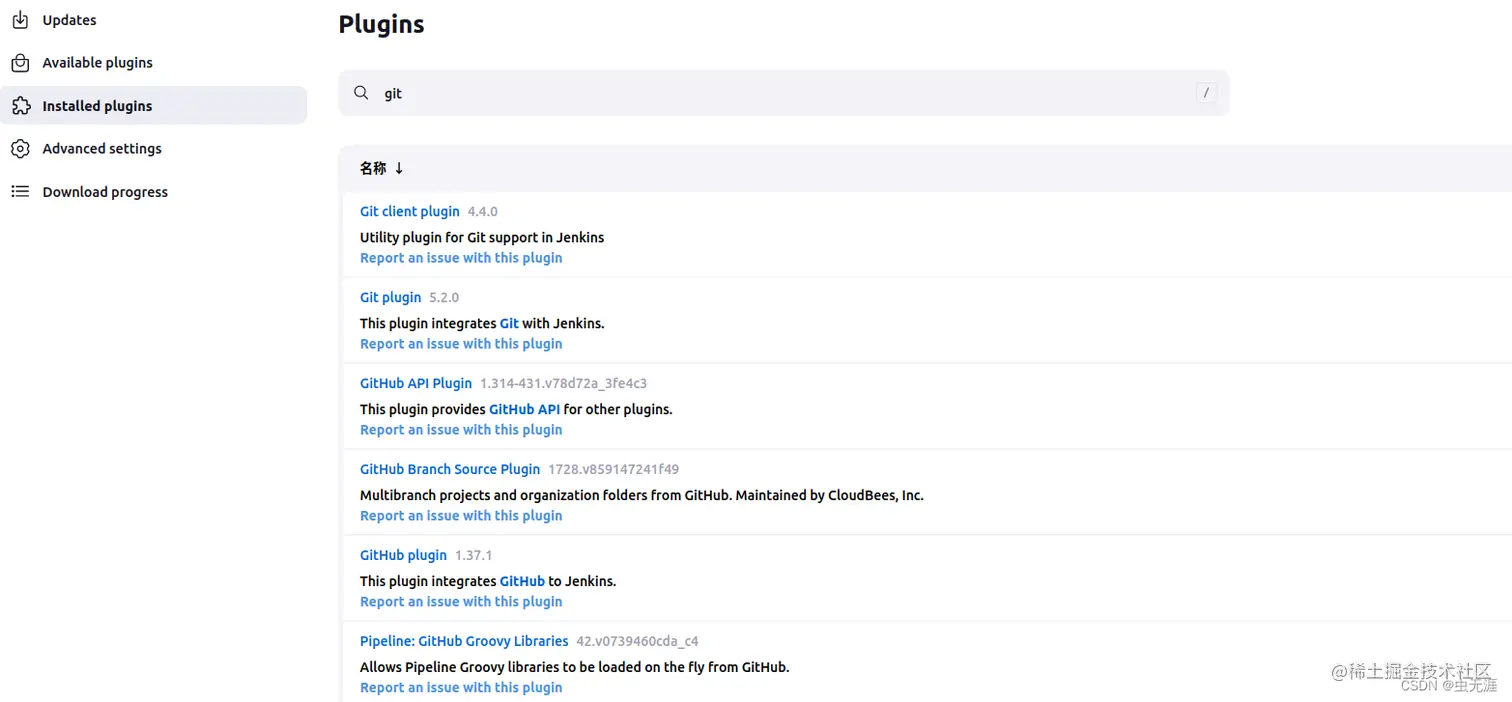The height and width of the screenshot is (702, 1512).
Task: Open the Git plugin link
Action: [391, 297]
